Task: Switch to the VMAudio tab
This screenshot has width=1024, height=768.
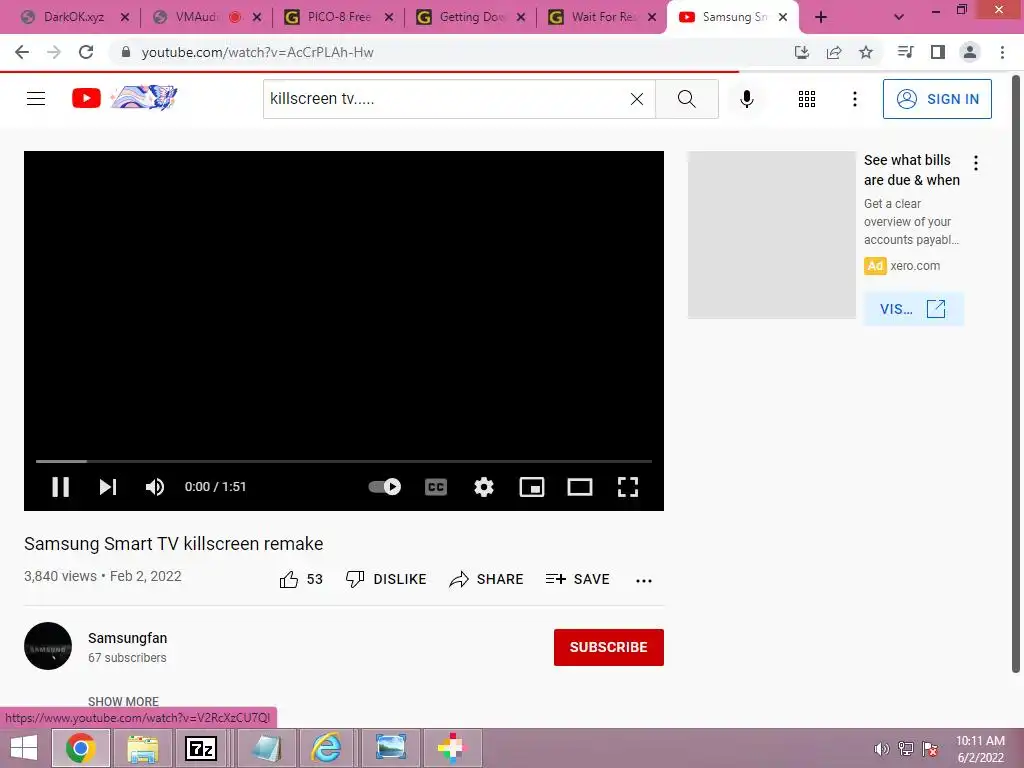Action: point(196,17)
